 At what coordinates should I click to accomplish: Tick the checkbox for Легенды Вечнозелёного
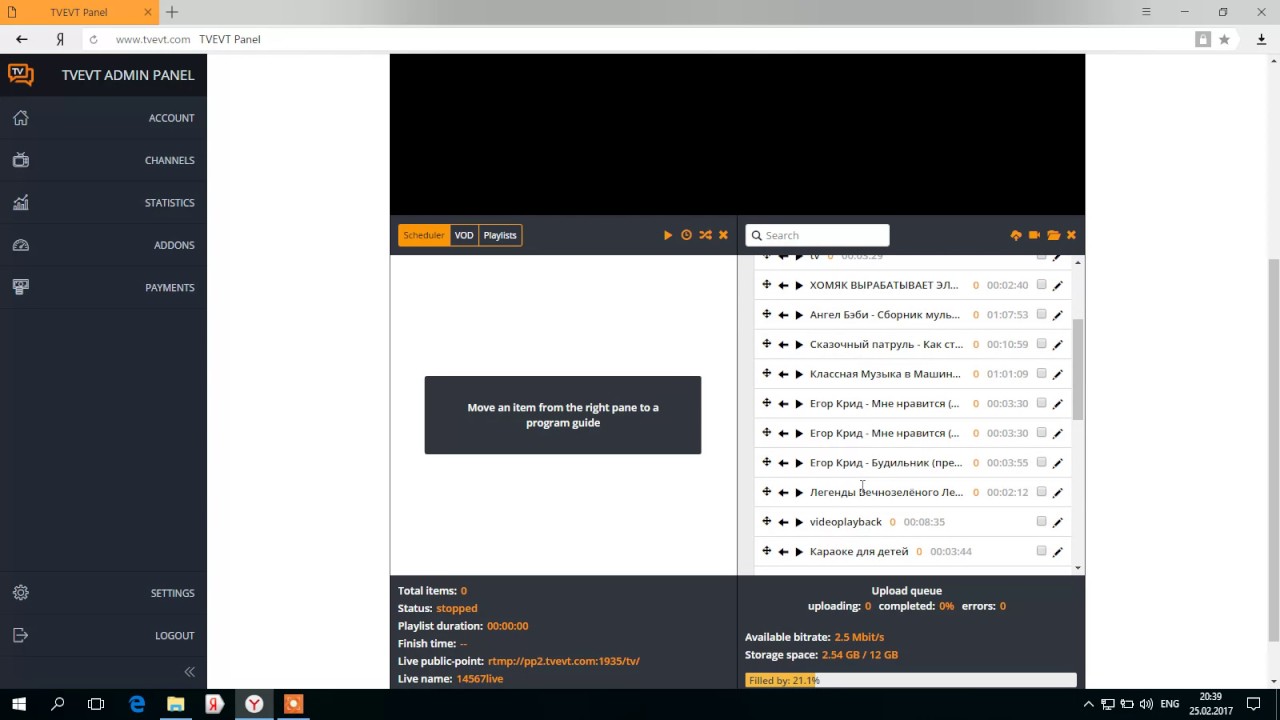point(1041,492)
